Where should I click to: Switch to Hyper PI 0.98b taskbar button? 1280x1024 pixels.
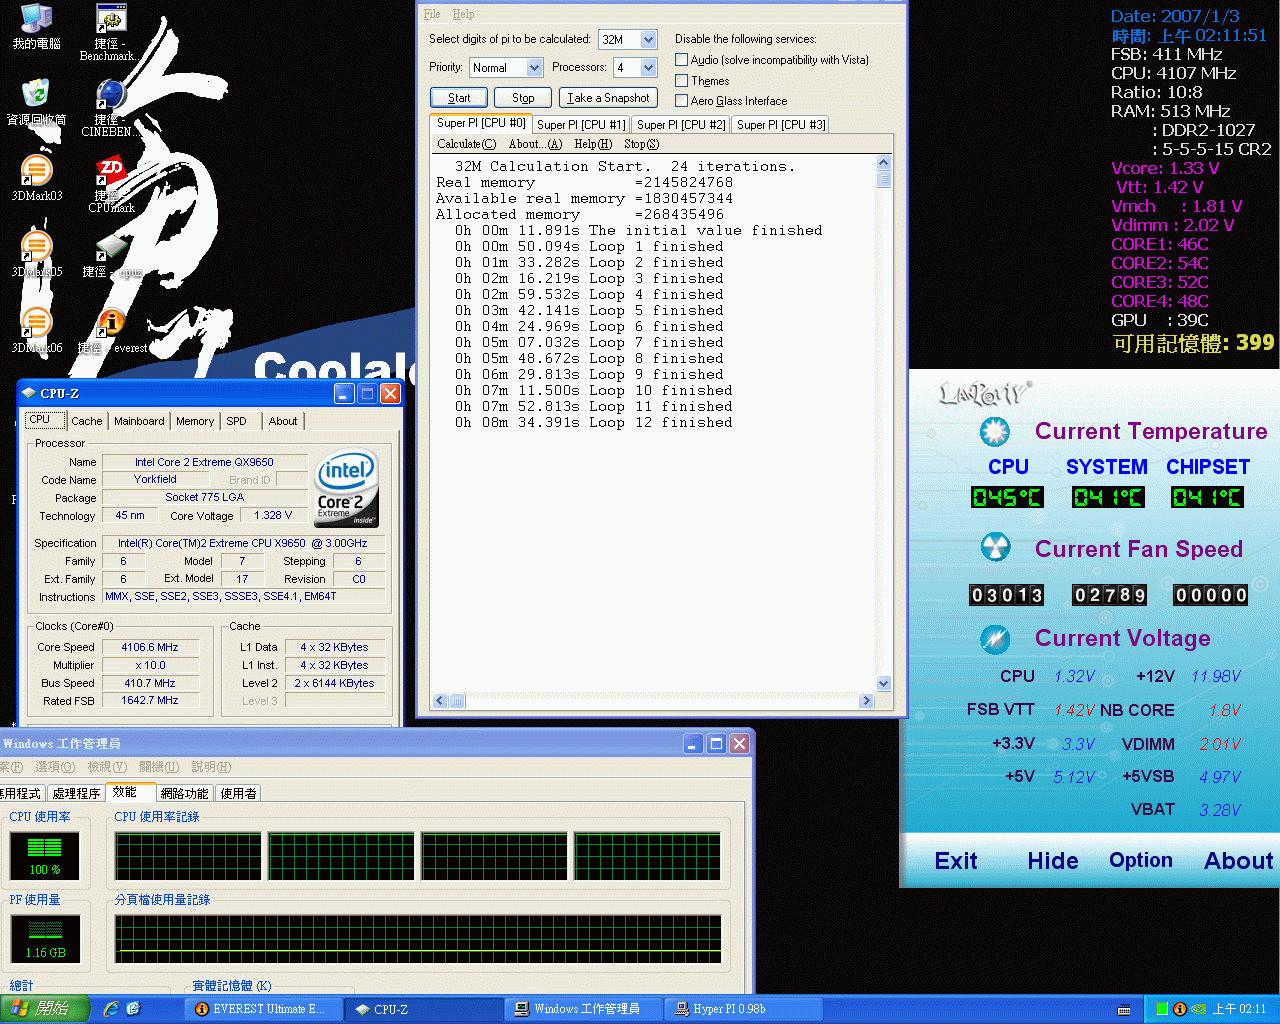(x=745, y=1009)
